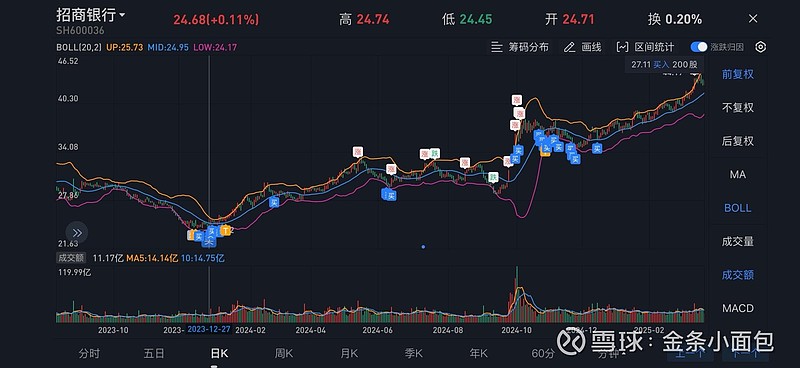Select 后复权 price adjustment
This screenshot has height=368, width=800.
[x=737, y=141]
